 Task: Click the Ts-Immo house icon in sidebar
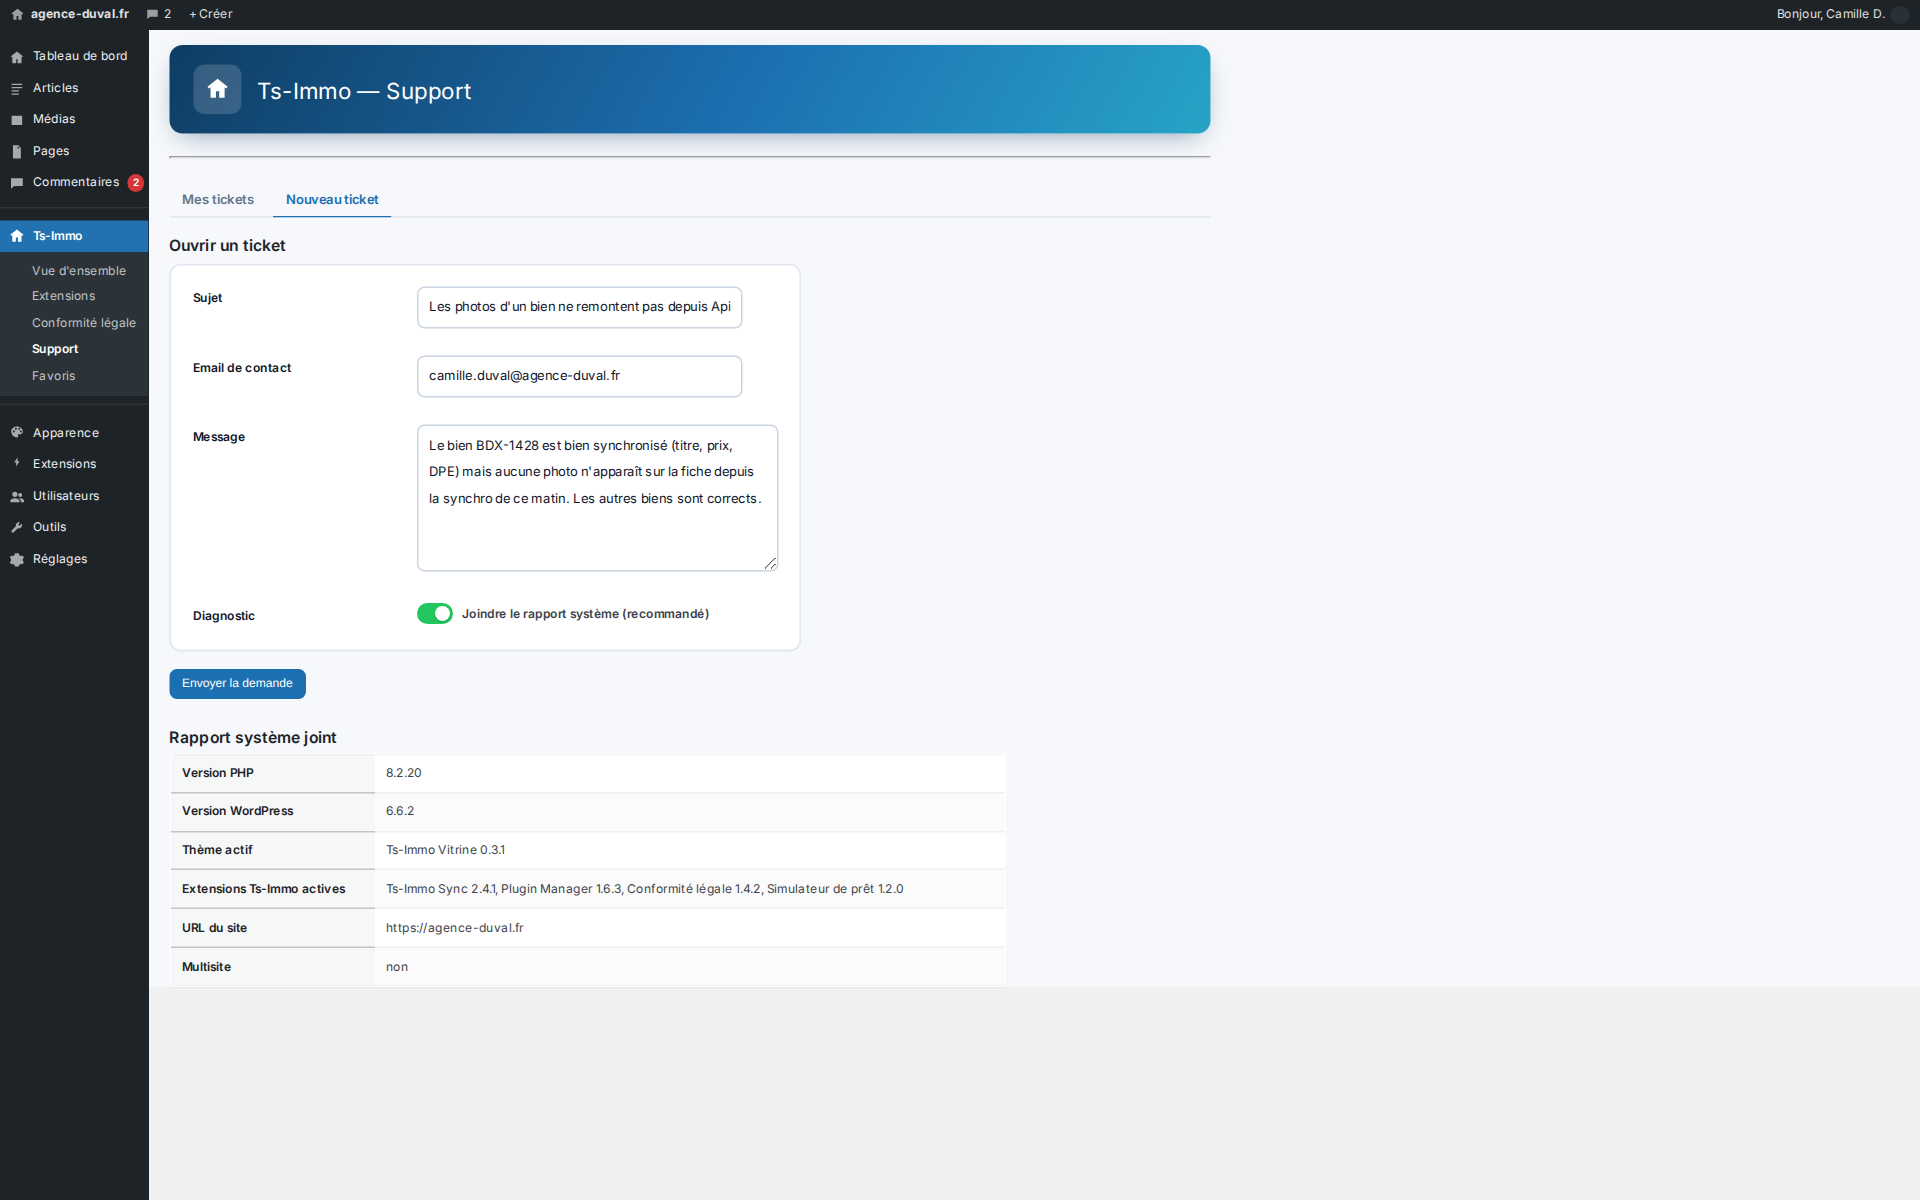tap(17, 236)
